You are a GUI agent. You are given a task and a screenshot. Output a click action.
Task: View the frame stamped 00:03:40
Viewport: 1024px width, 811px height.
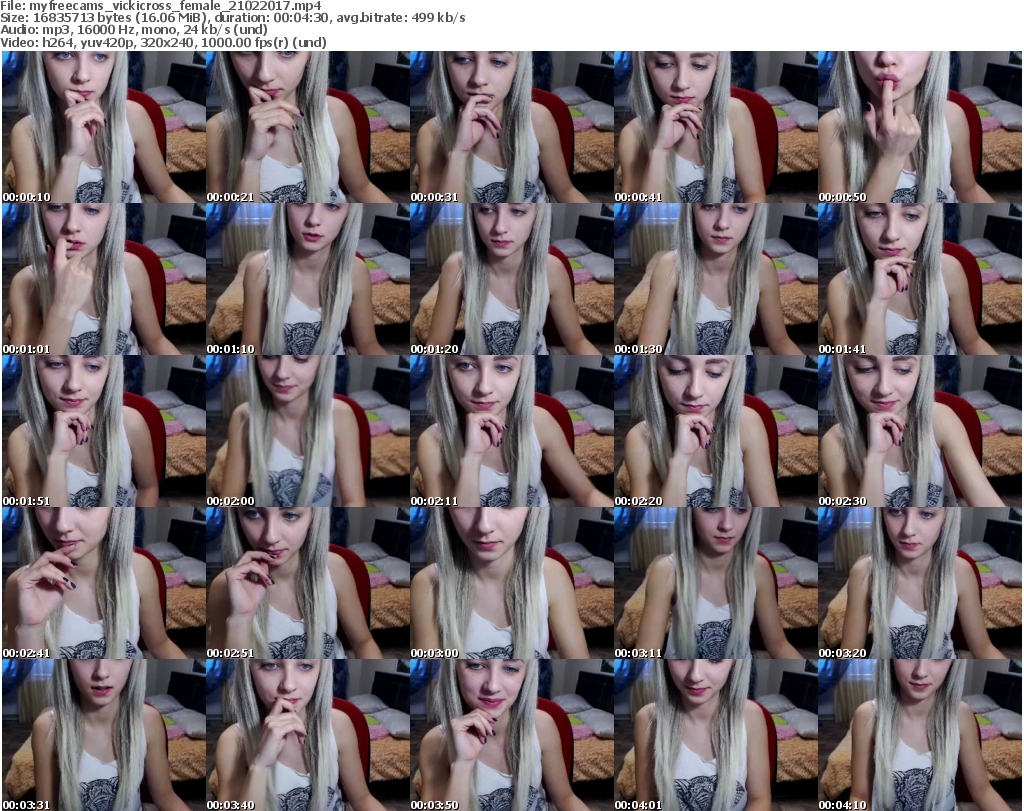click(x=308, y=735)
